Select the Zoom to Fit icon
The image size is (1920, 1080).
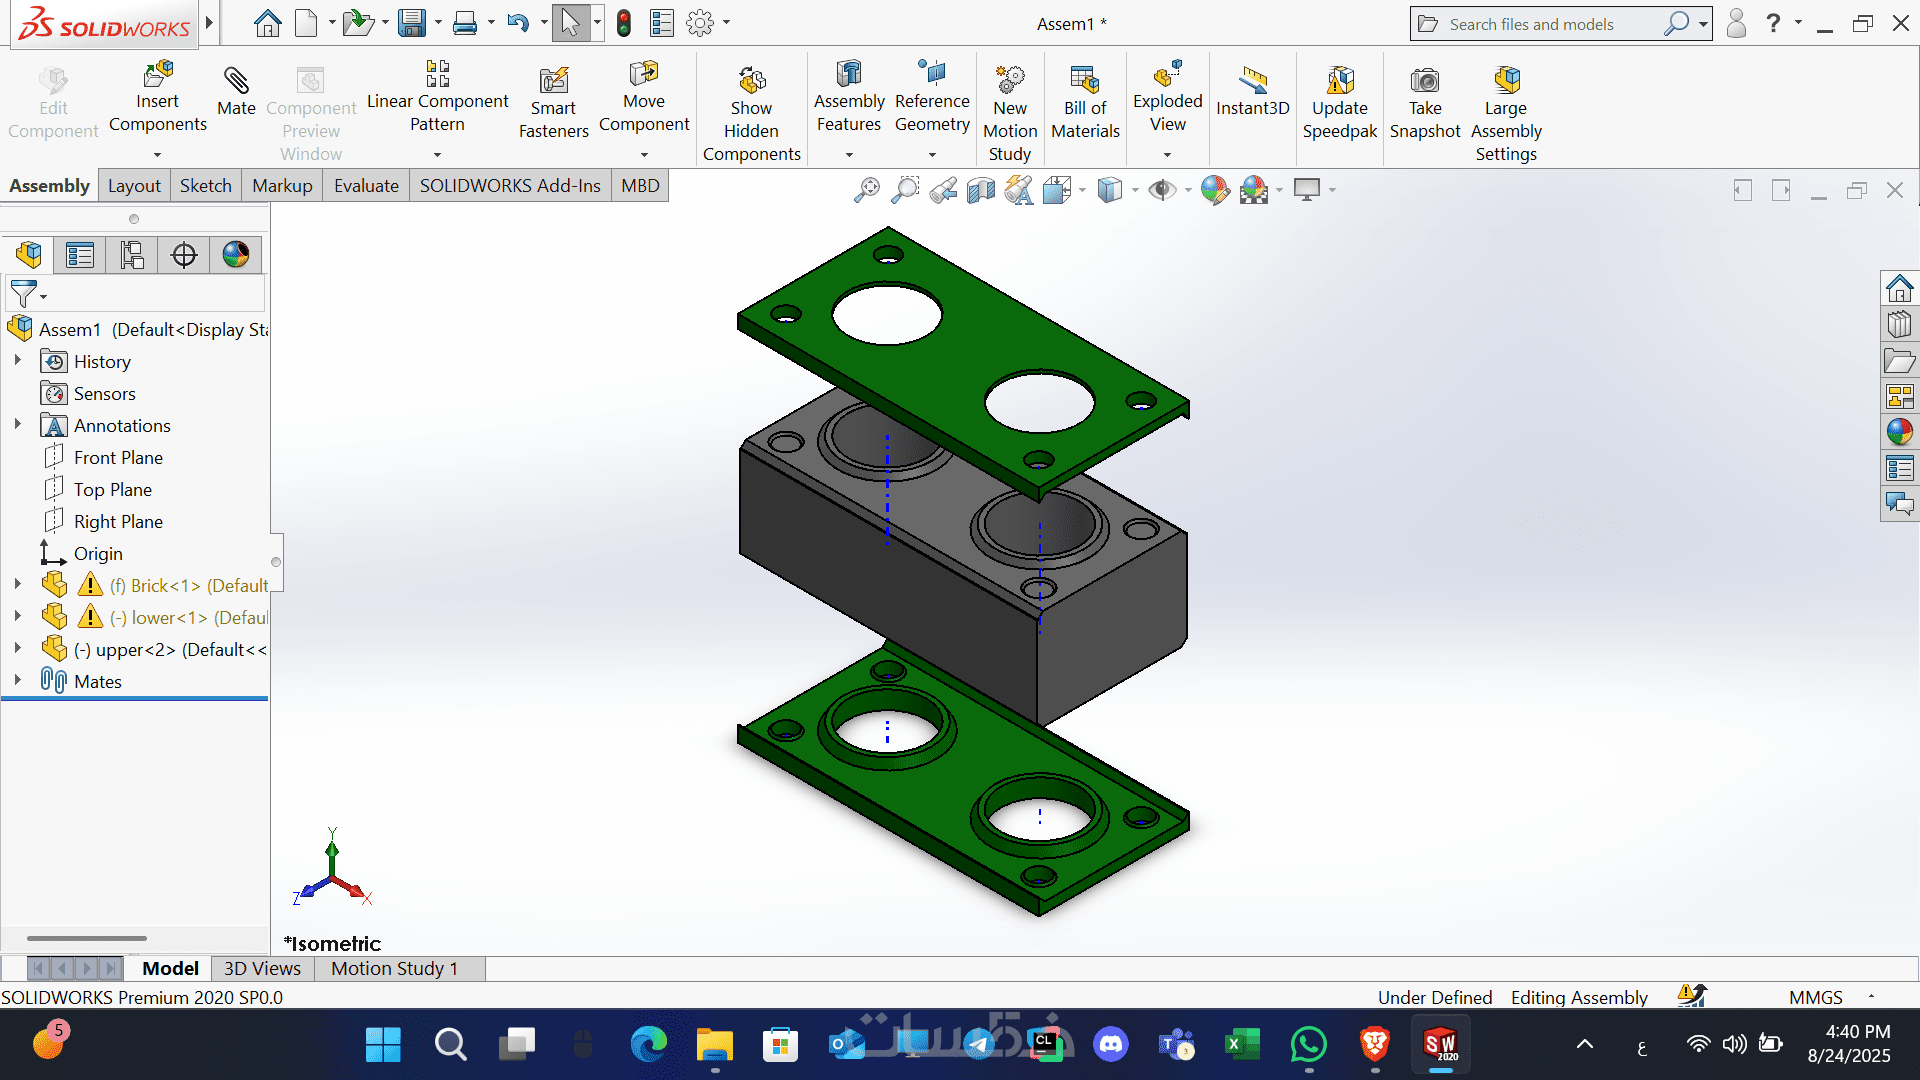point(866,189)
